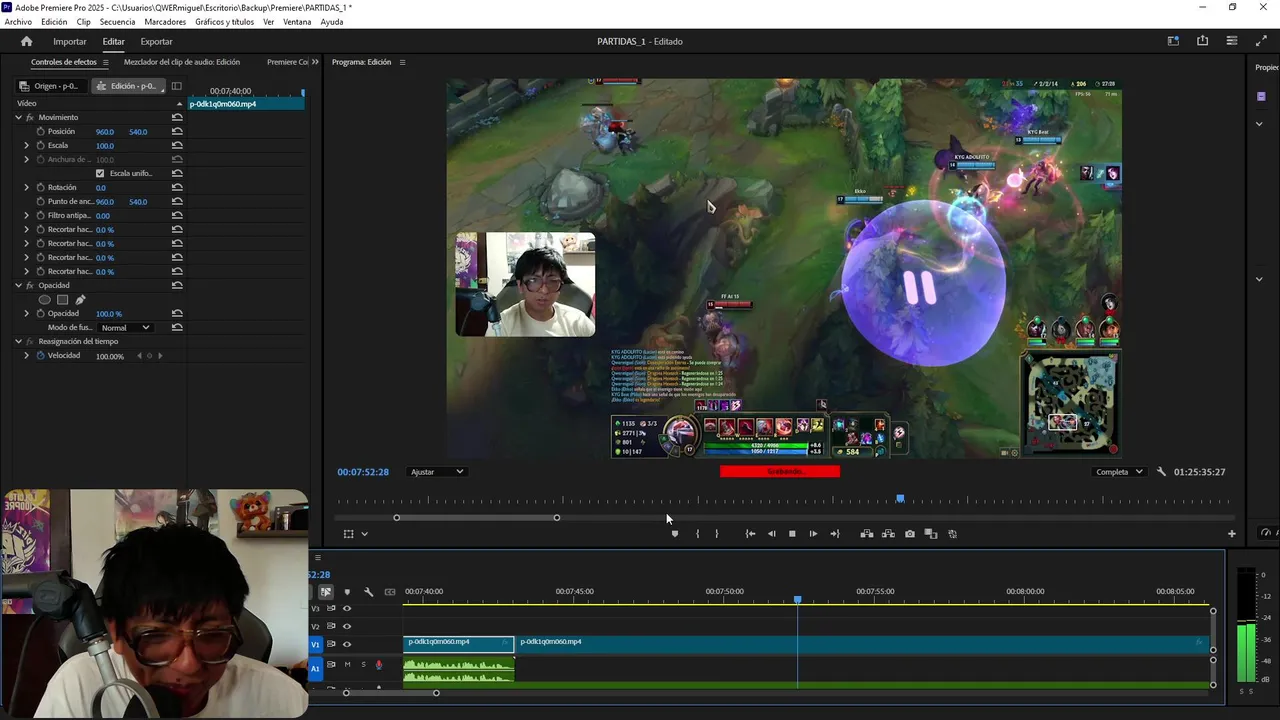
Task: Toggle animation stopwatch for Escala
Action: click(x=41, y=145)
